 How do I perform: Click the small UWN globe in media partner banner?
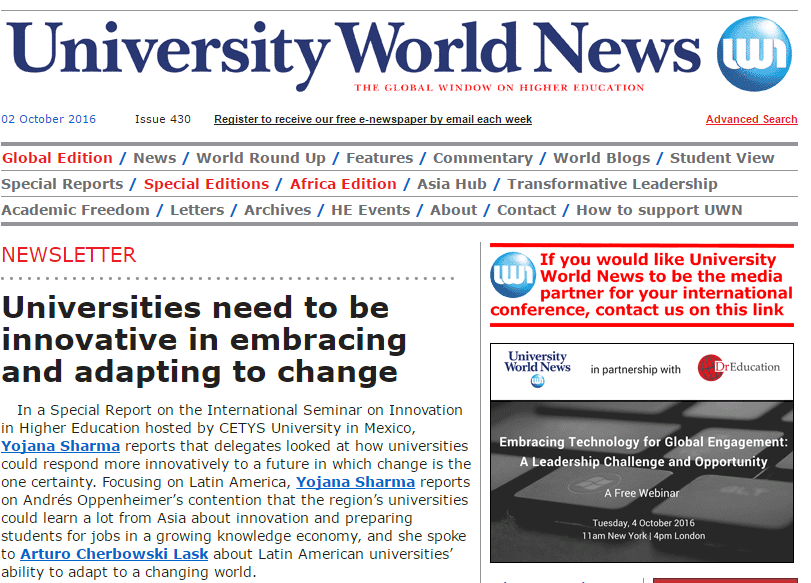(513, 275)
